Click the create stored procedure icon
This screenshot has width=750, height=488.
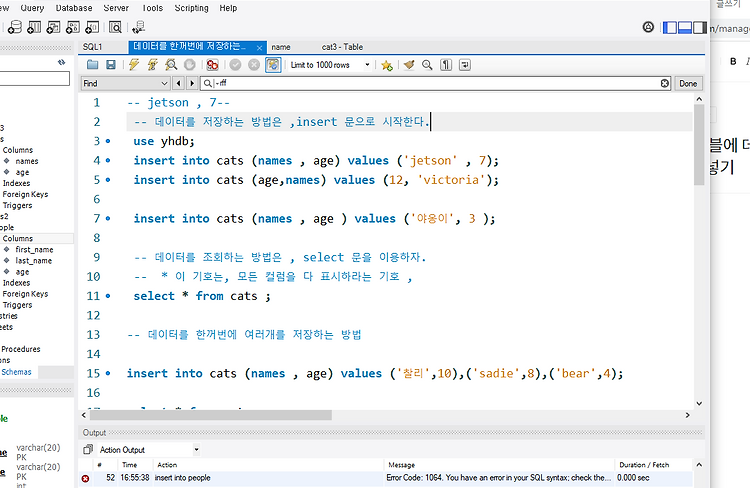(73, 27)
